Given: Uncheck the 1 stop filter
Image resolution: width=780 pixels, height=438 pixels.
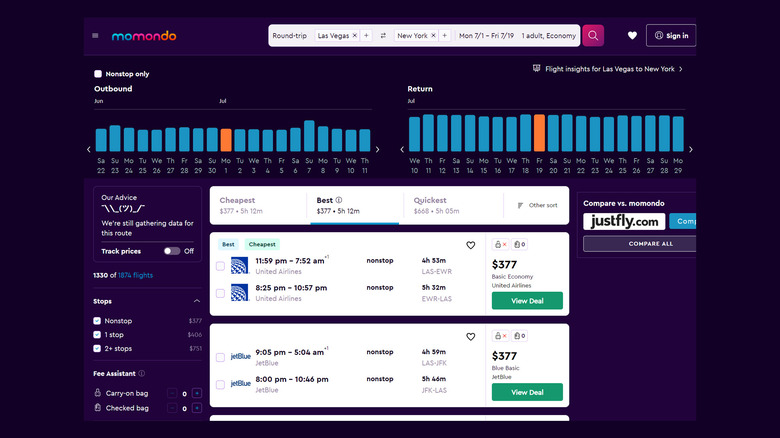Looking at the screenshot, I should click(97, 334).
